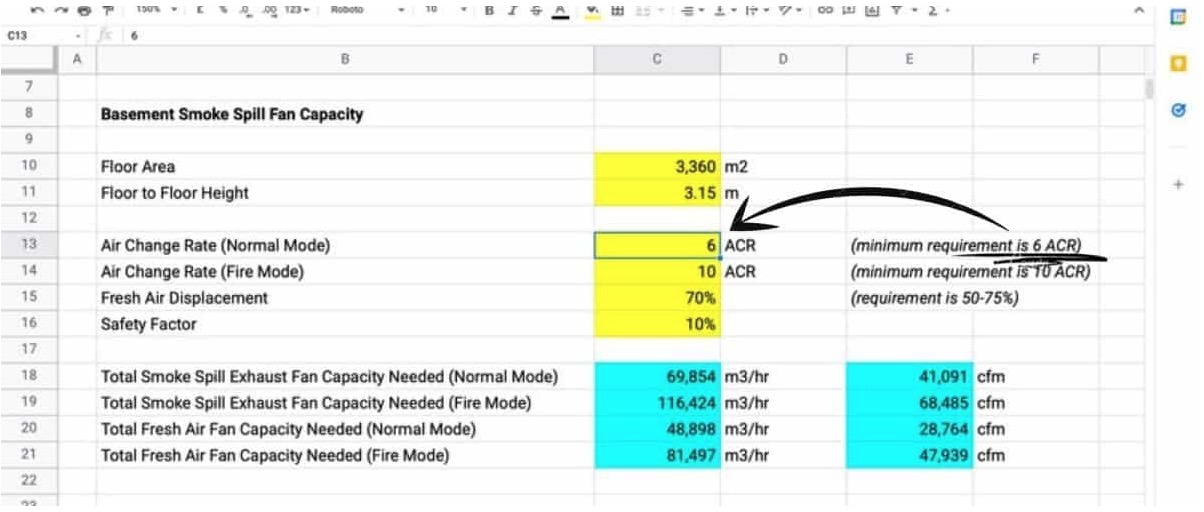Image resolution: width=1204 pixels, height=512 pixels.
Task: Collapse the toolbar with the chevron arrow
Action: (x=1138, y=10)
